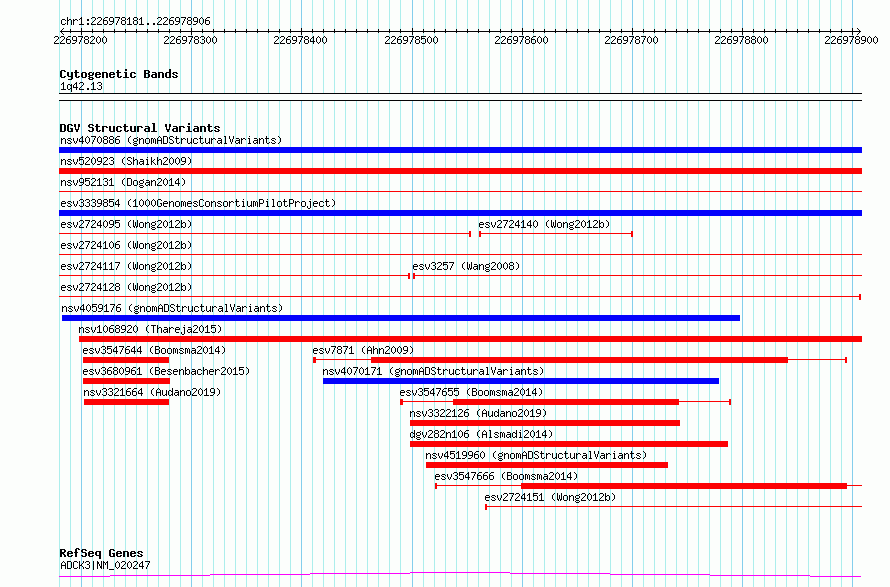
Task: Click ruler position 226978600
Action: (x=522, y=40)
